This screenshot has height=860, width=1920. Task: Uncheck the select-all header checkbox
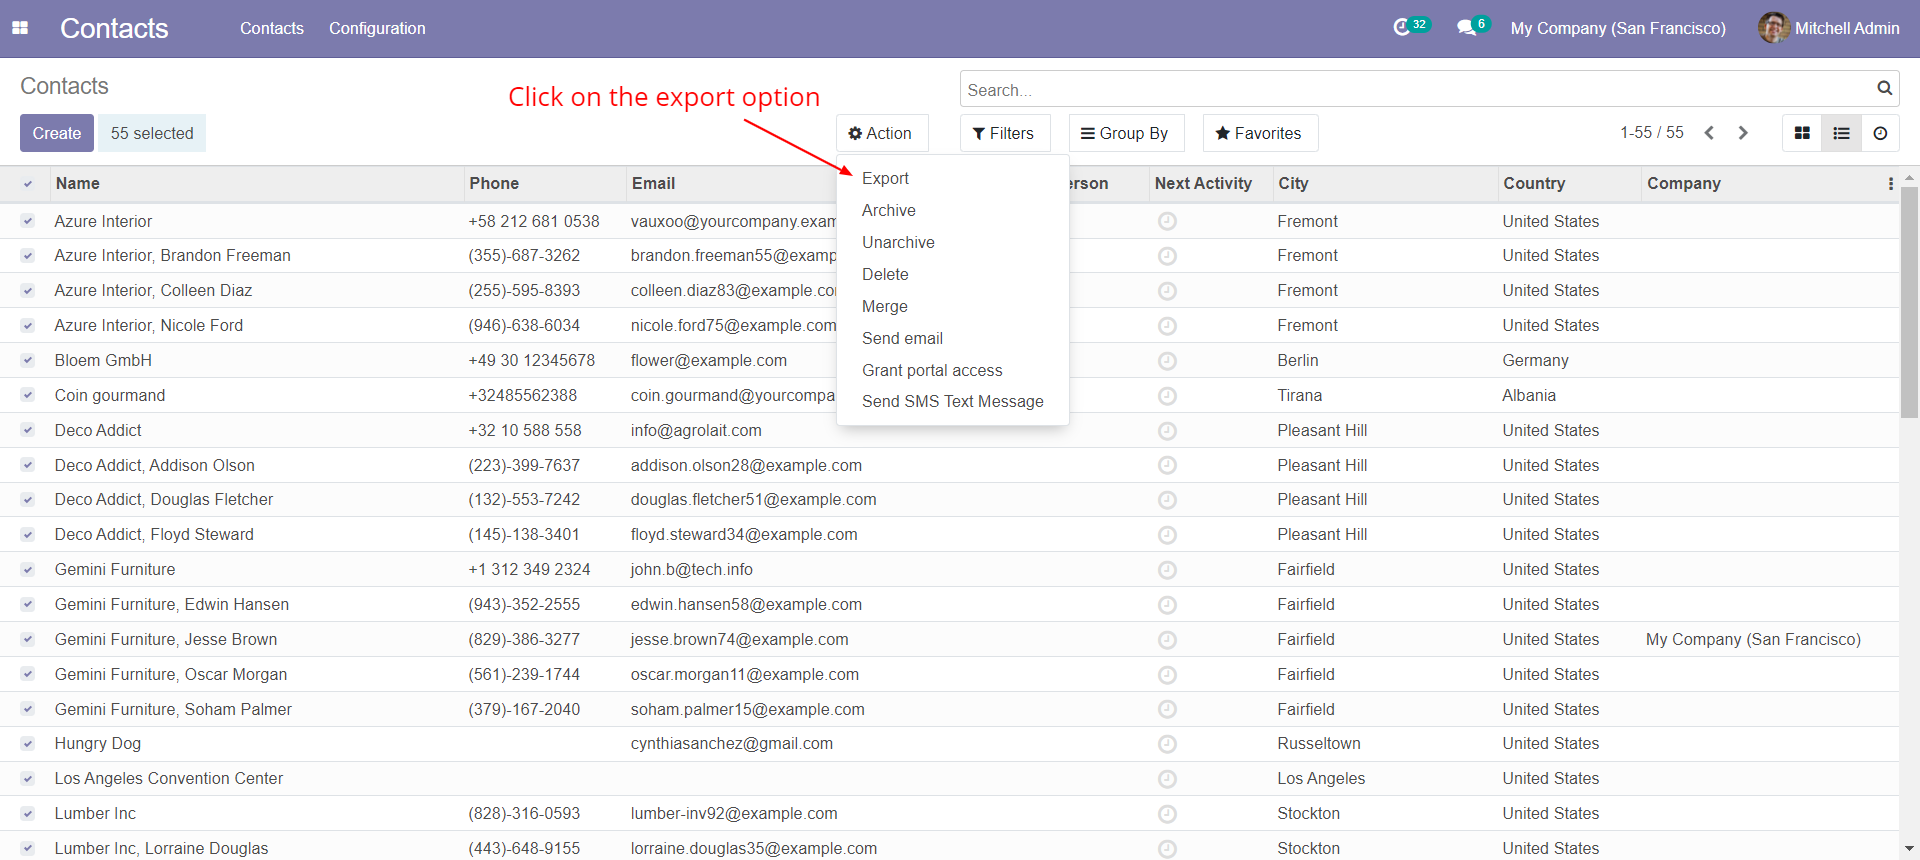(x=28, y=184)
